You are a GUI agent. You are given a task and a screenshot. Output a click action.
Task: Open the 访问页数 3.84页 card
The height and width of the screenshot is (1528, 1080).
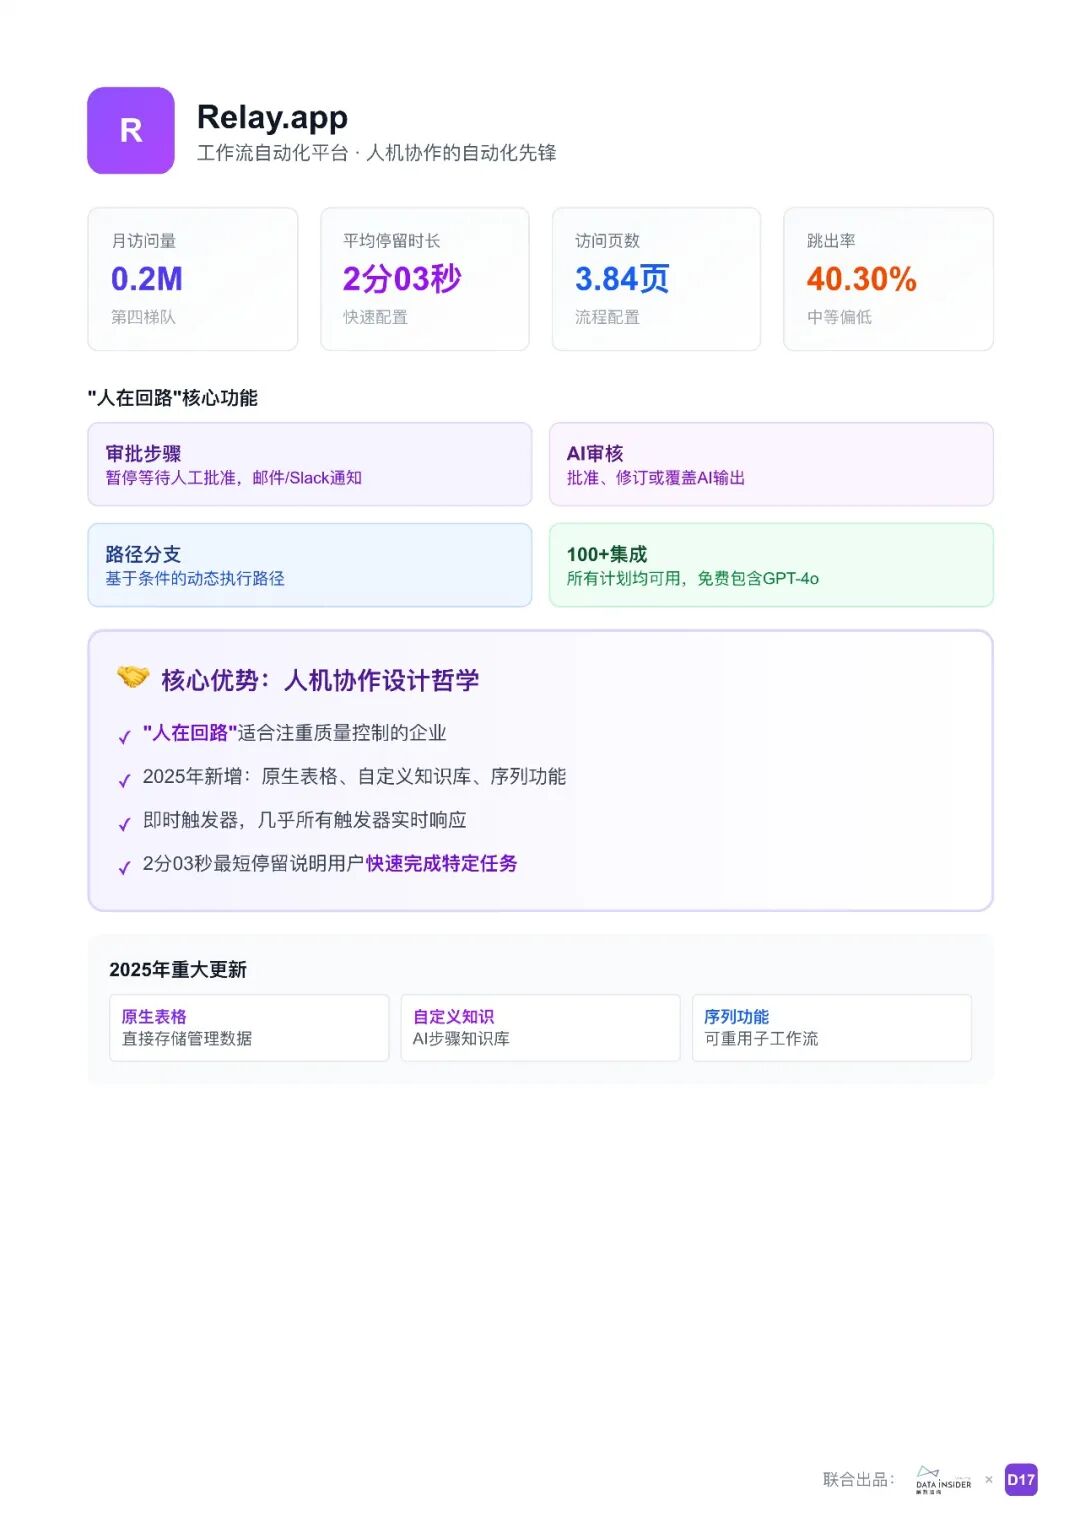tap(656, 279)
